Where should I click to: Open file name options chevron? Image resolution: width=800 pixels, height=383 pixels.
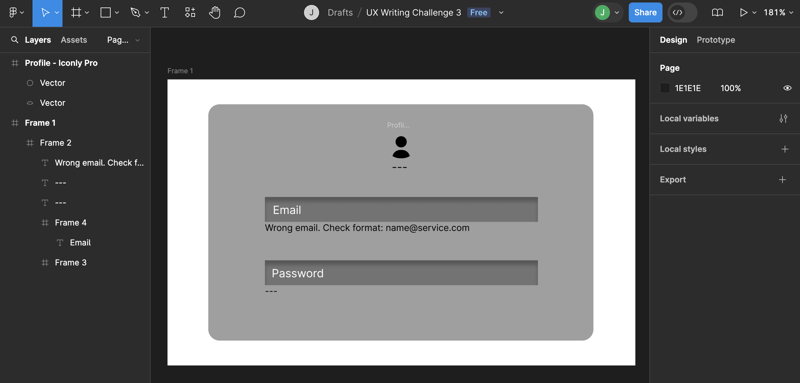[x=501, y=13]
